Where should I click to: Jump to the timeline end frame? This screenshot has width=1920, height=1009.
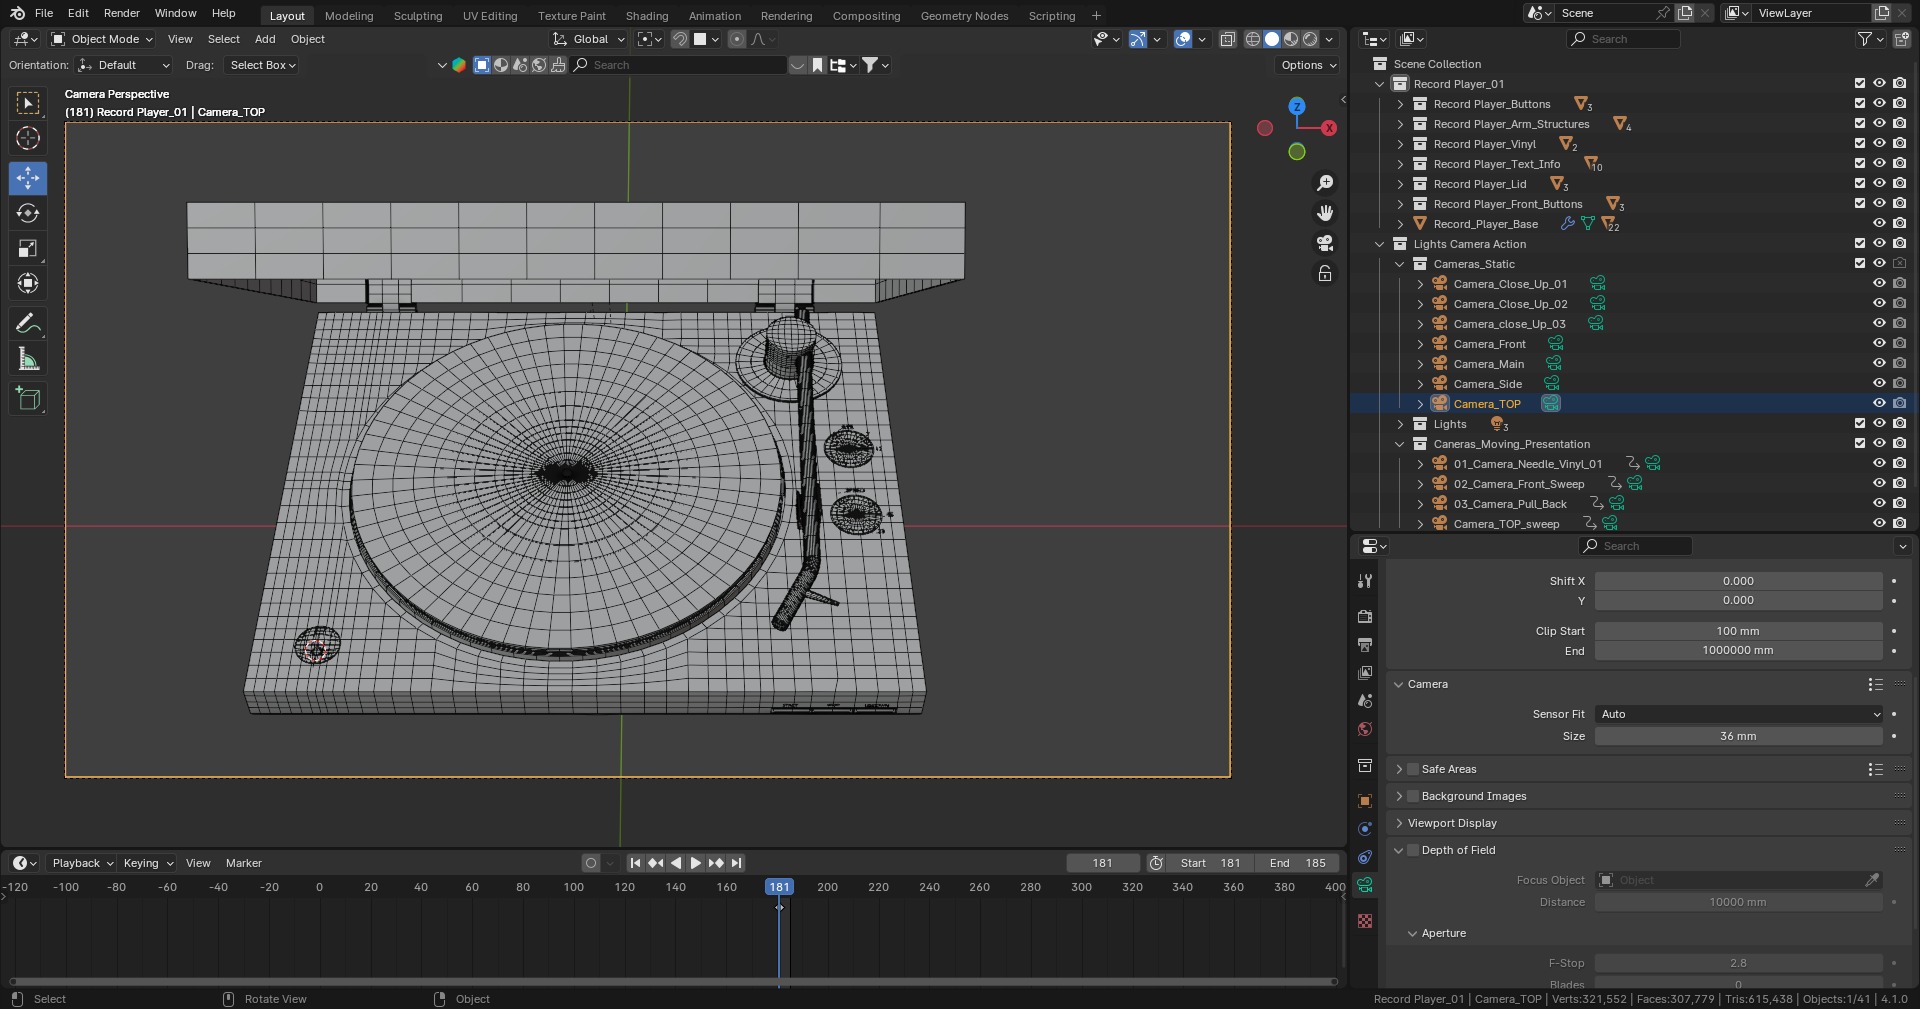tap(736, 863)
